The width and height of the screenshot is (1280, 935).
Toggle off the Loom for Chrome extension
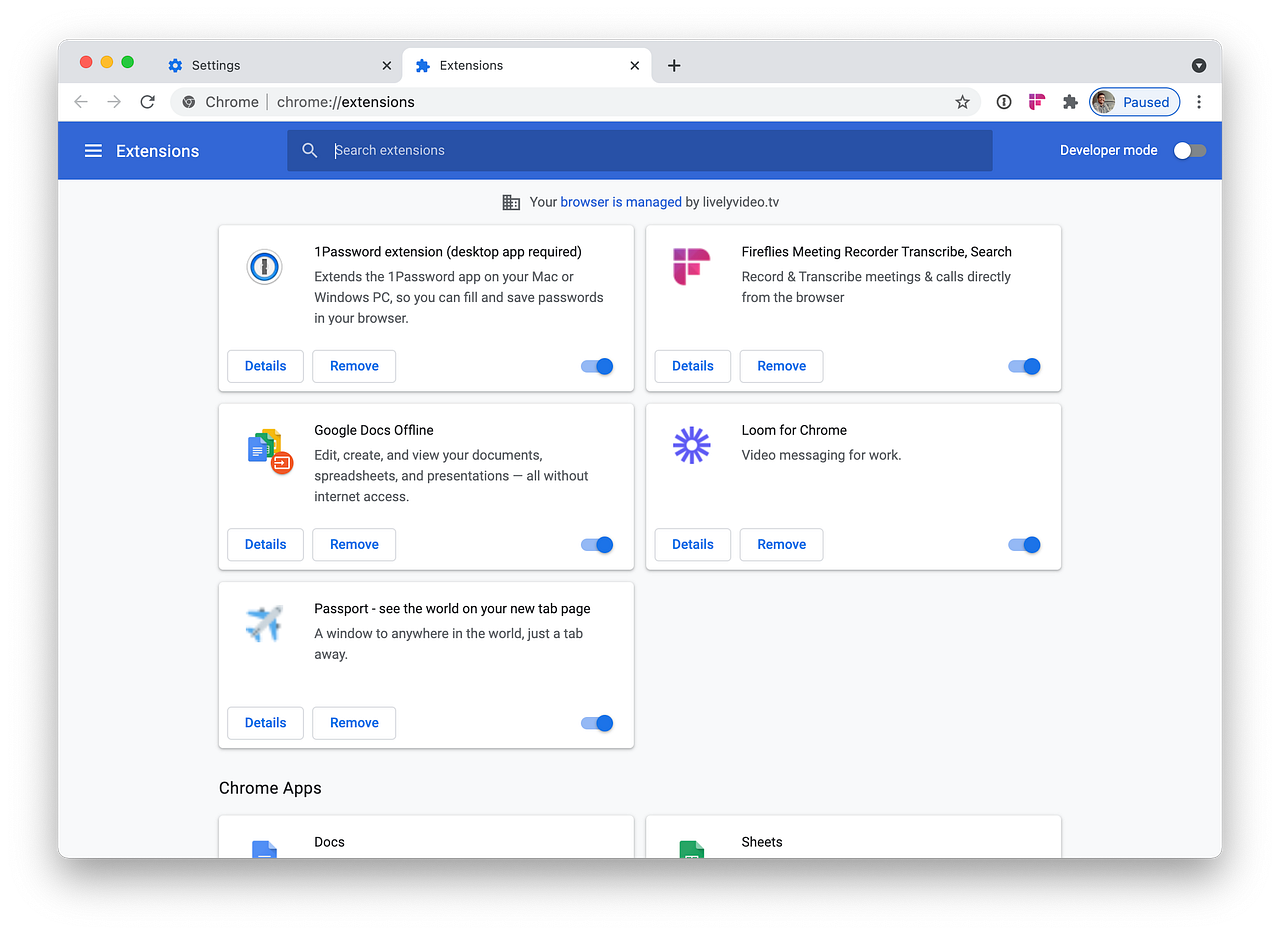coord(1023,544)
